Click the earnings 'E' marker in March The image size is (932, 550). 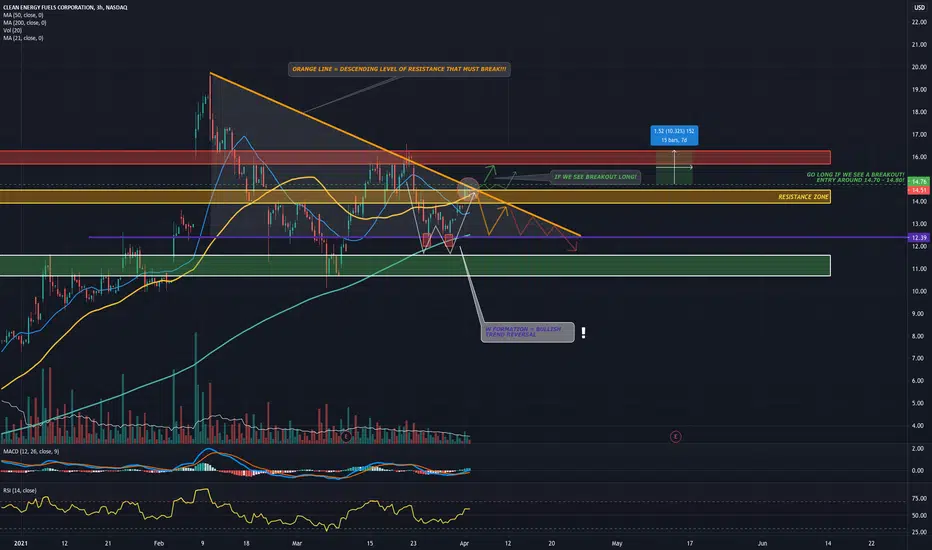click(x=346, y=437)
